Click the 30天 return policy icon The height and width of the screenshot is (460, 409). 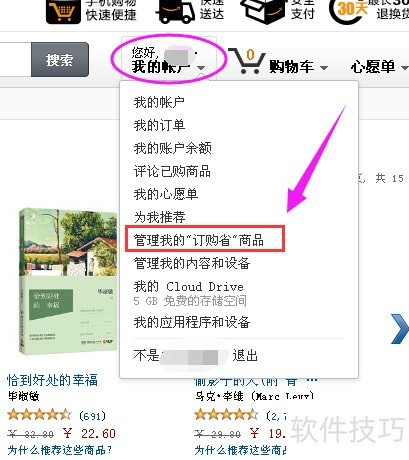pos(350,10)
